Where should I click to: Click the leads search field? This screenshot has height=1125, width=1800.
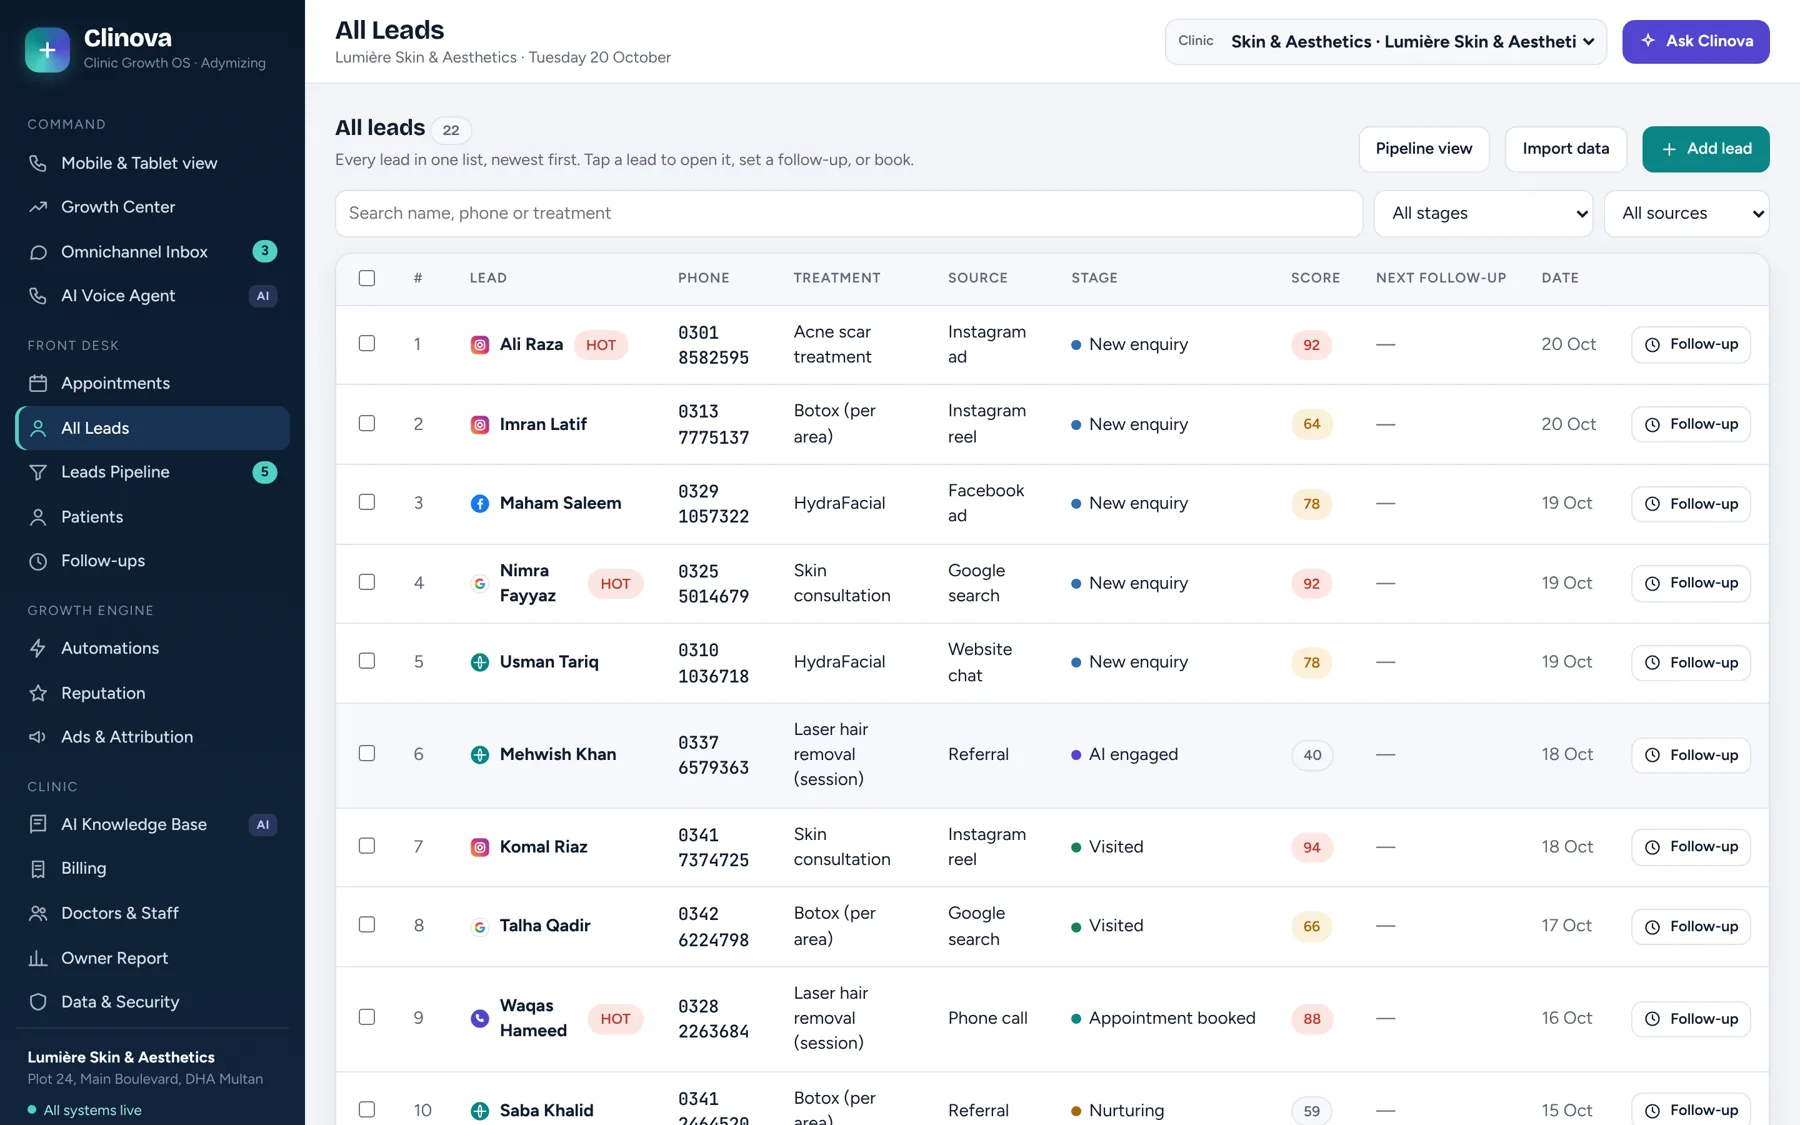(849, 213)
